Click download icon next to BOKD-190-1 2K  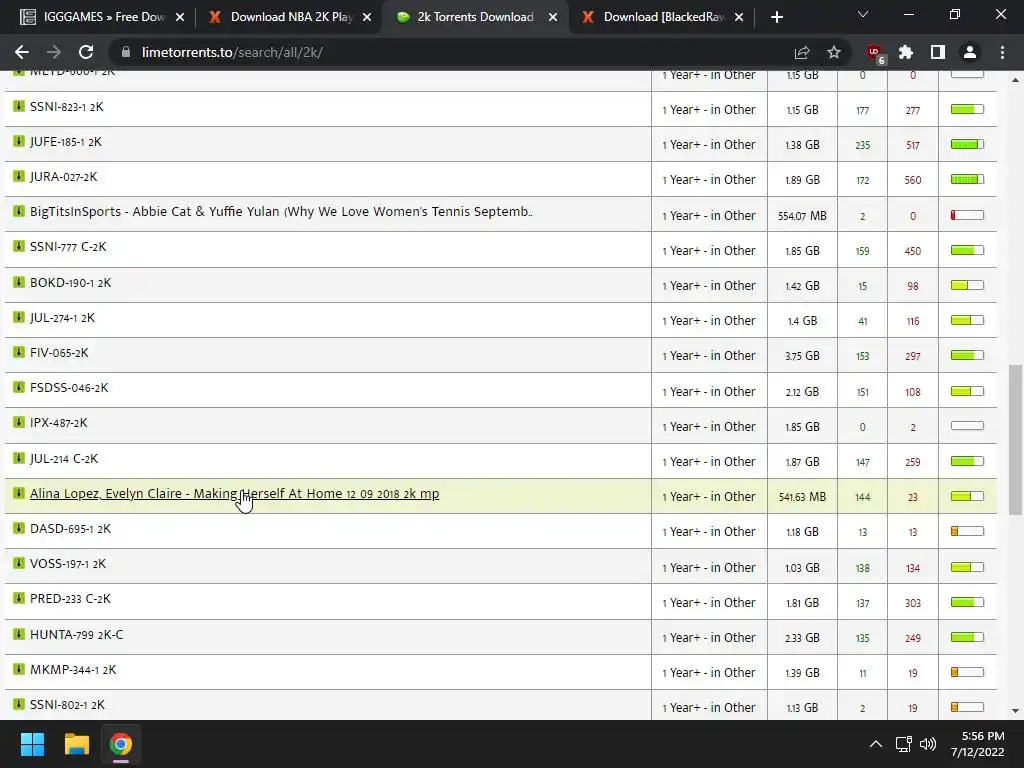pyautogui.click(x=19, y=282)
